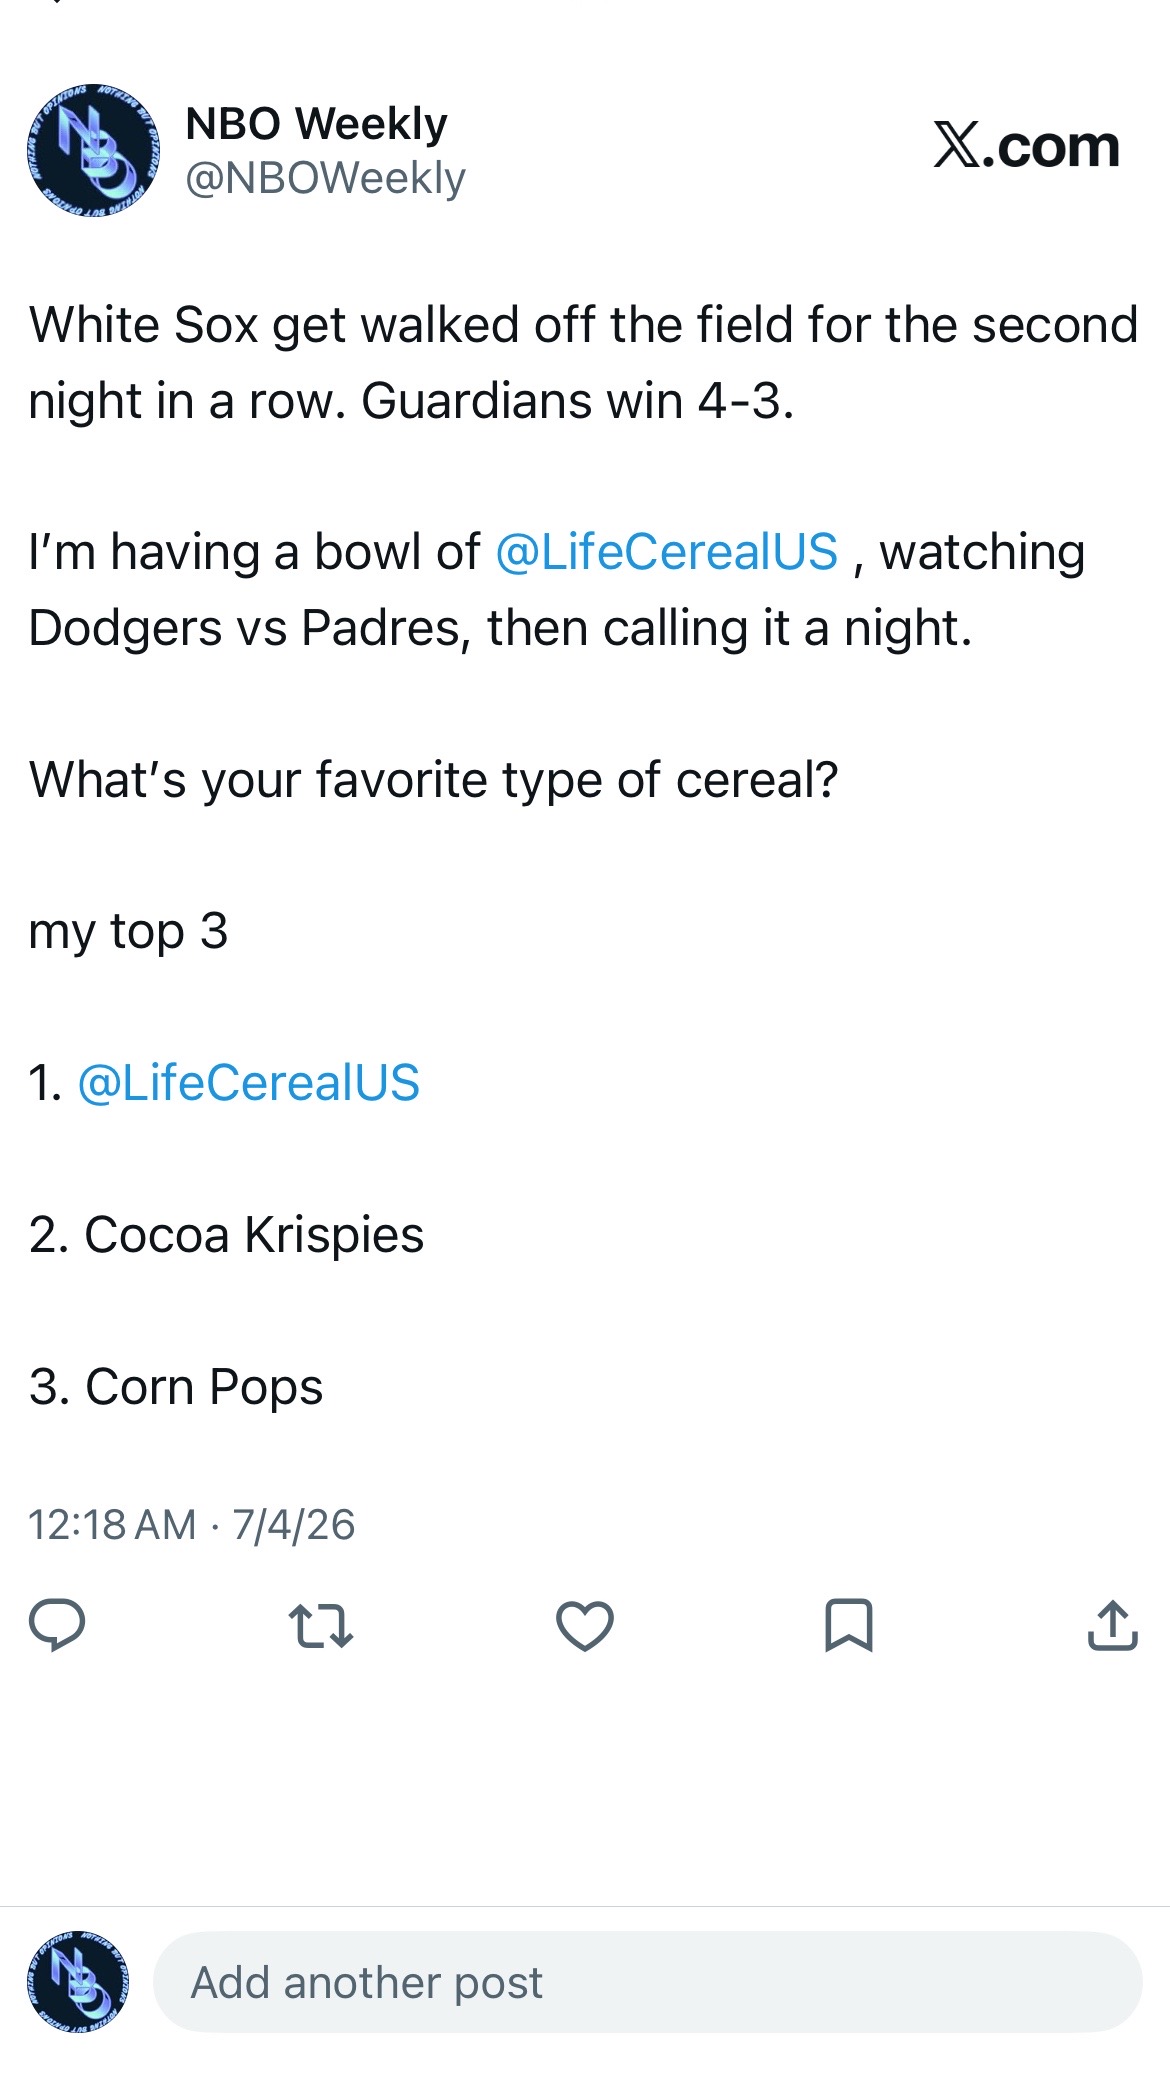Tap the 12:18 AM timestamp
The image size is (1170, 2080).
click(112, 1525)
